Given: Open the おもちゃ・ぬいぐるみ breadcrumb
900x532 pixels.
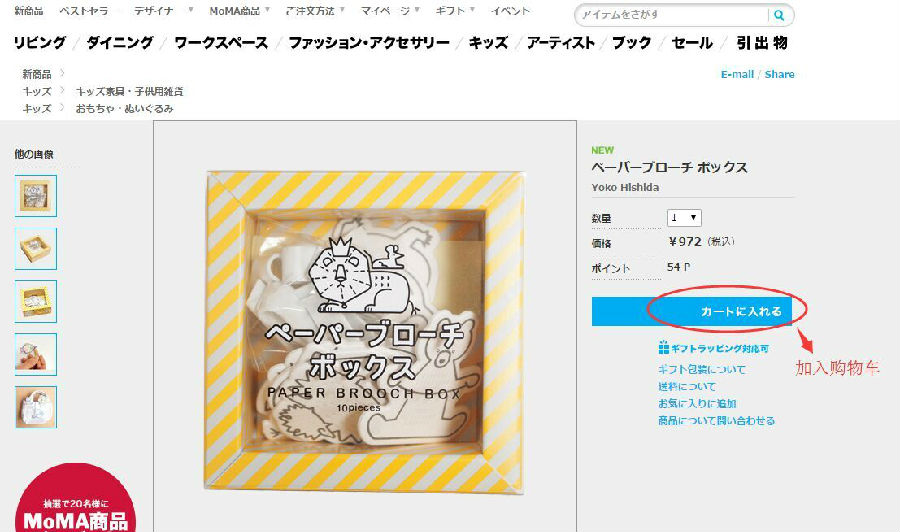Looking at the screenshot, I should [124, 108].
